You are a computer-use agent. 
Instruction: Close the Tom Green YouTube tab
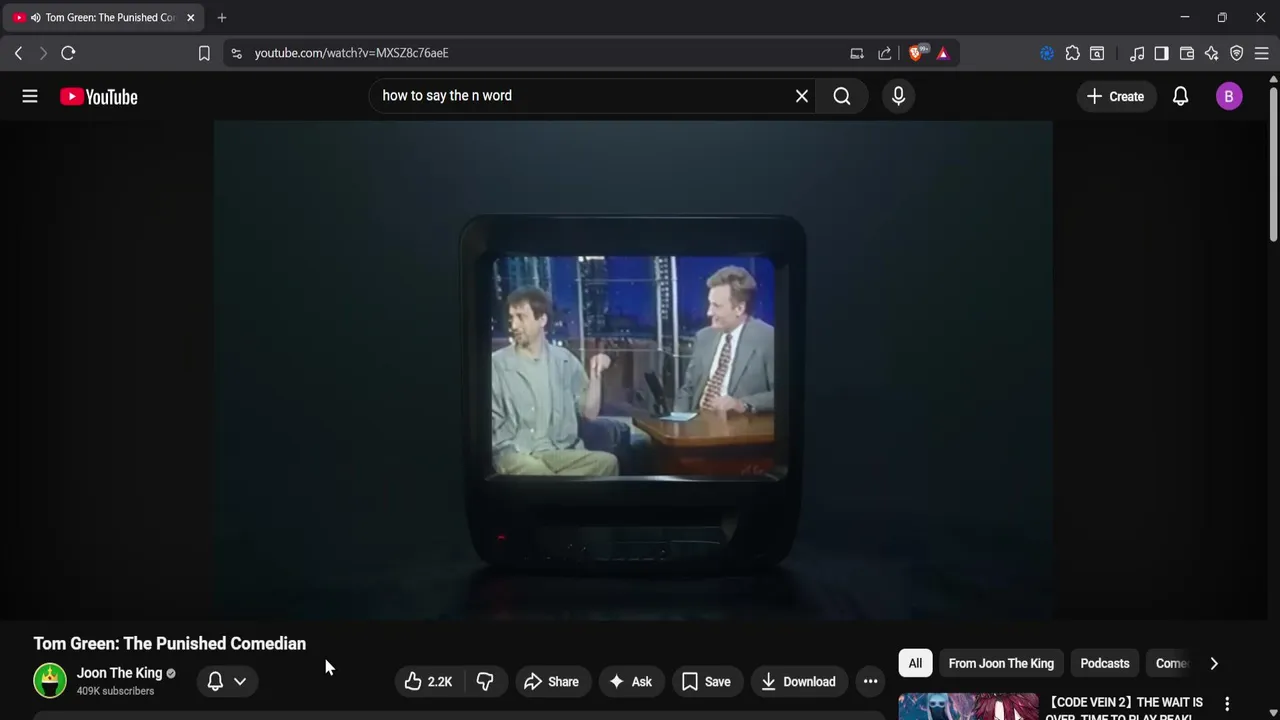[x=190, y=17]
